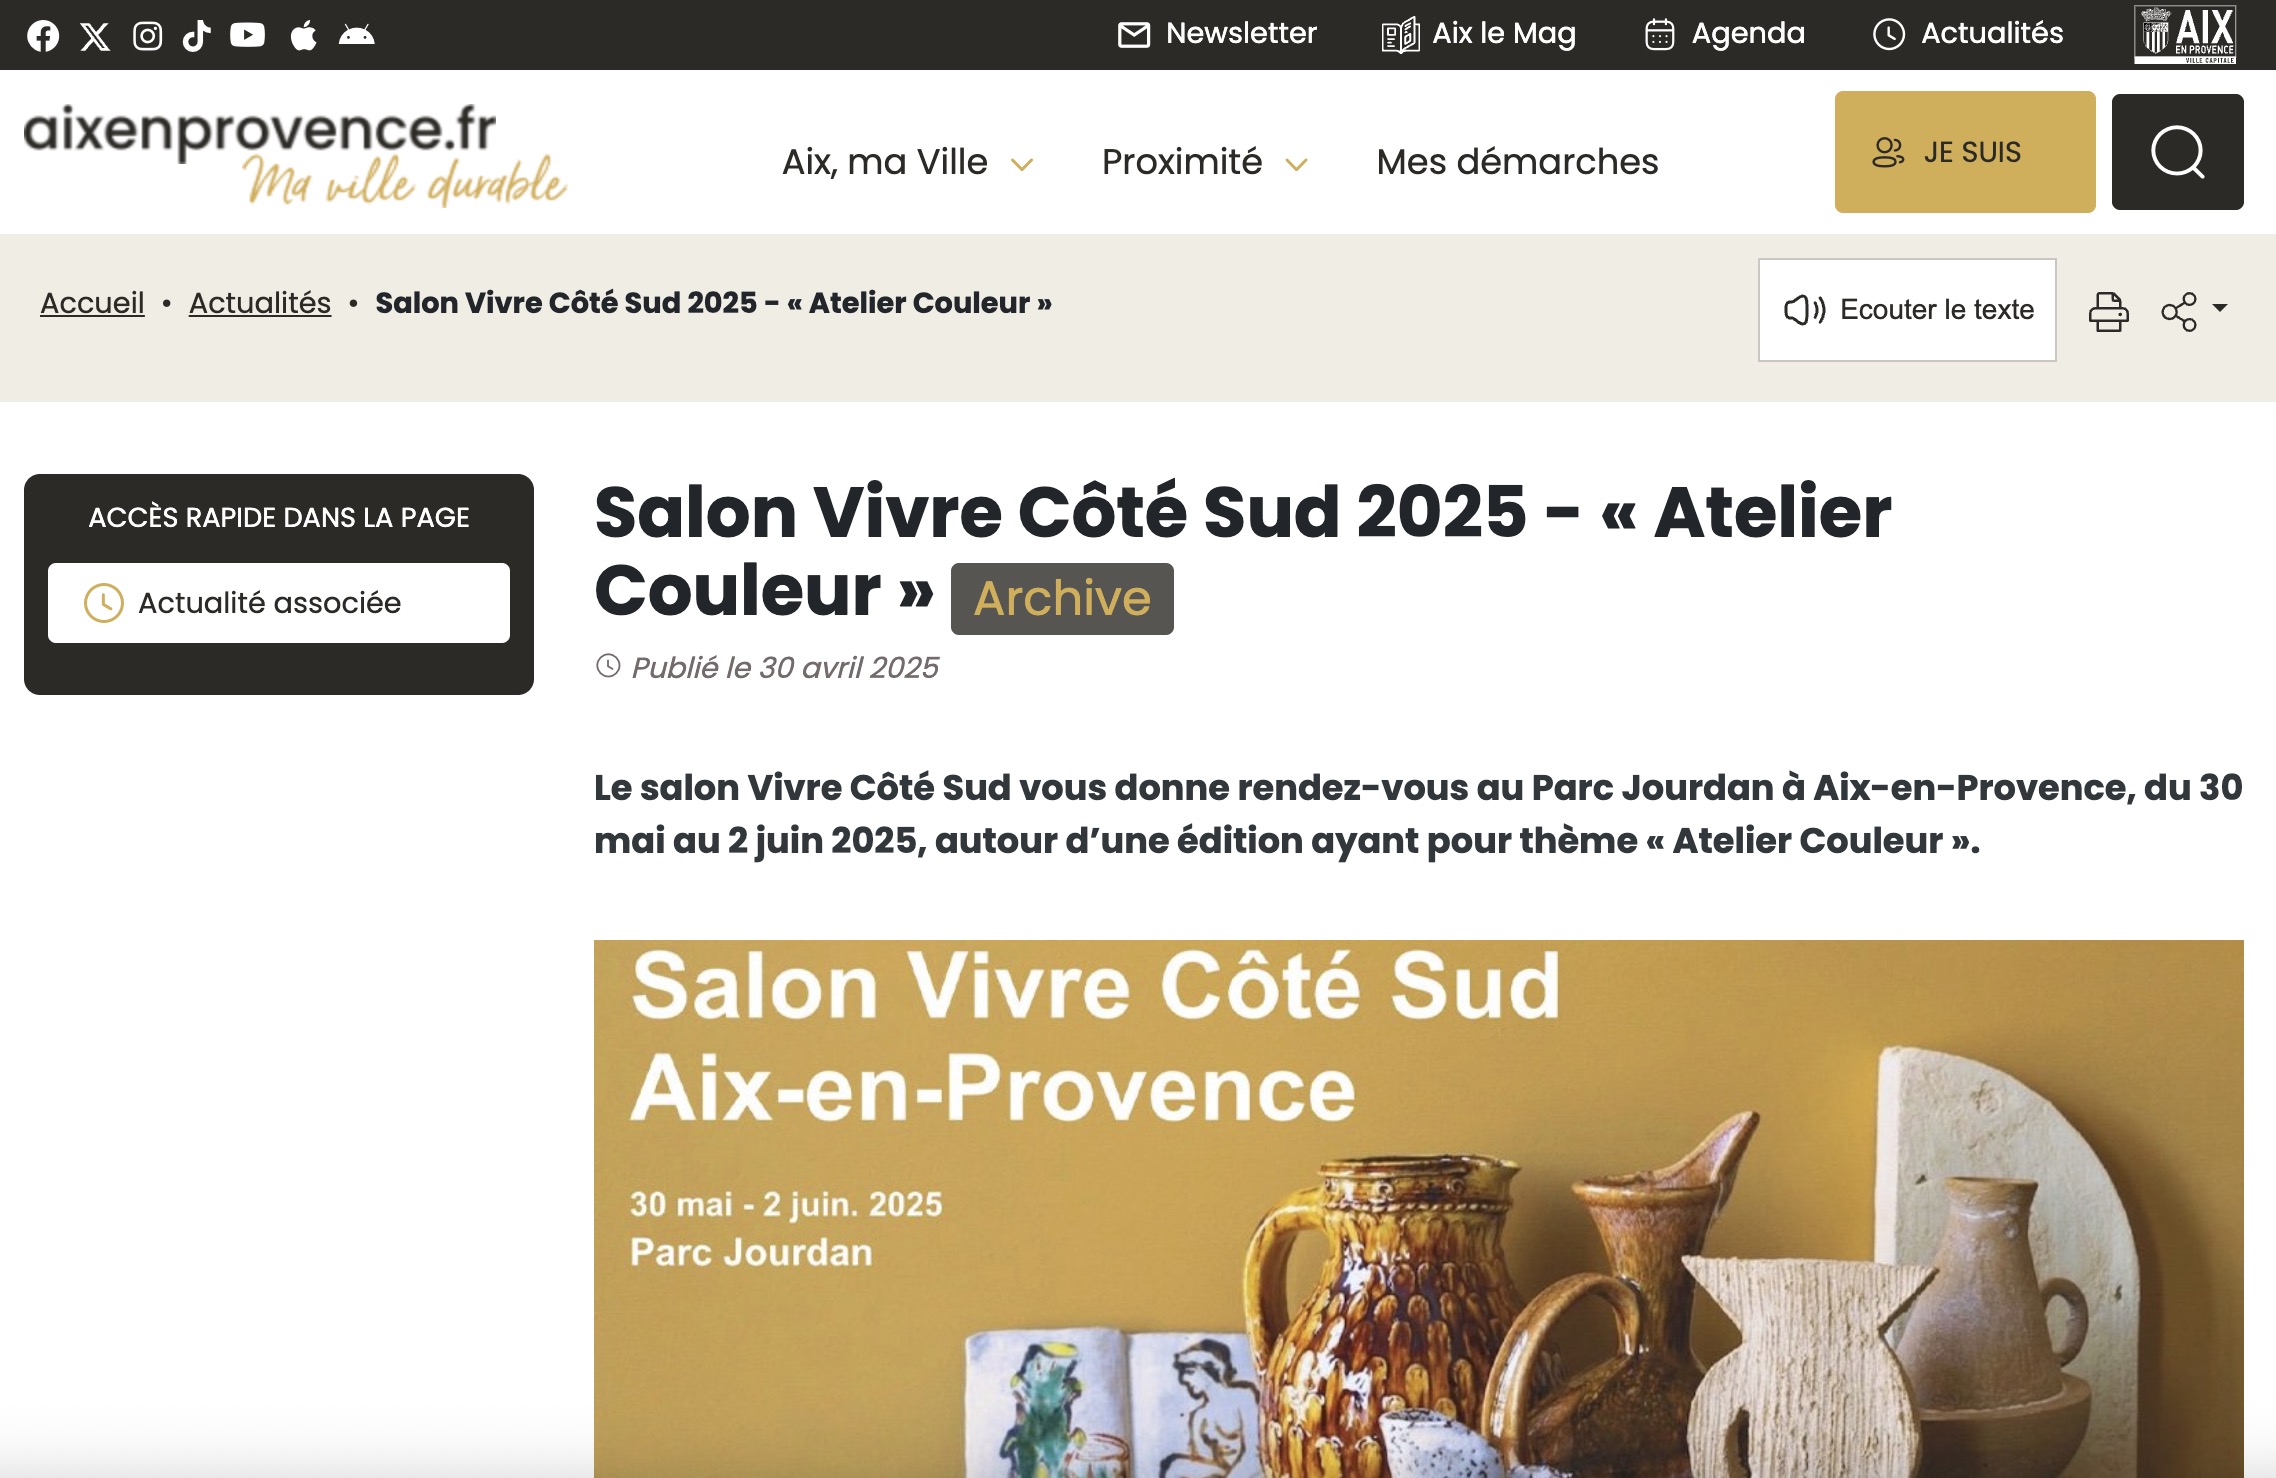
Task: Jump to Actualité associée section
Action: point(279,603)
